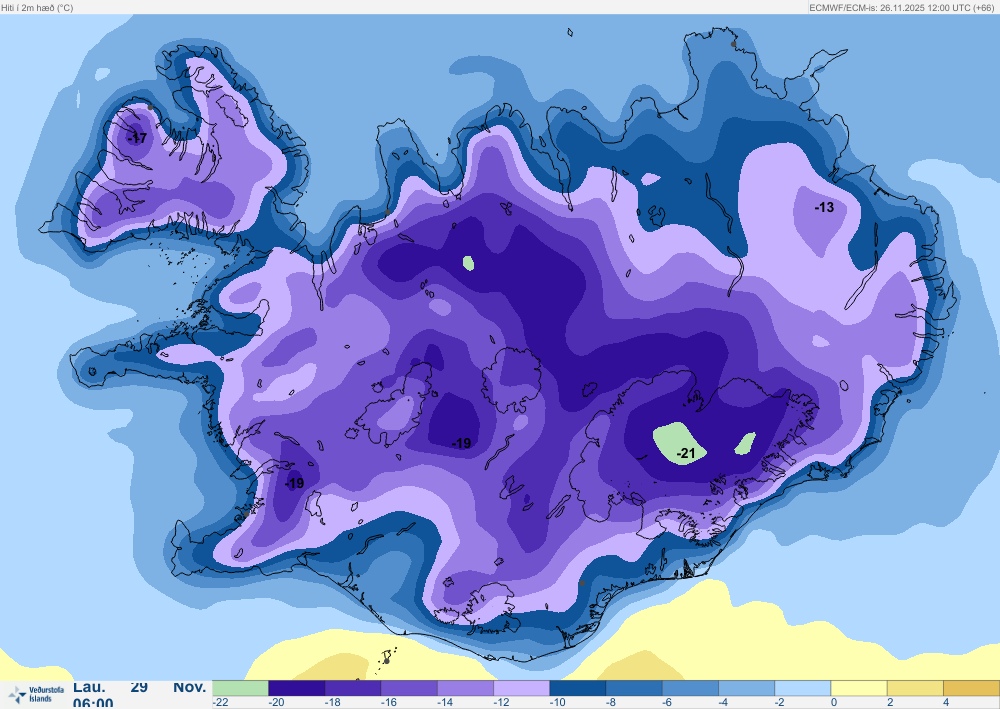Click the -13 temperature label in the northeast
Screen dimensions: 1000x709
tap(824, 207)
